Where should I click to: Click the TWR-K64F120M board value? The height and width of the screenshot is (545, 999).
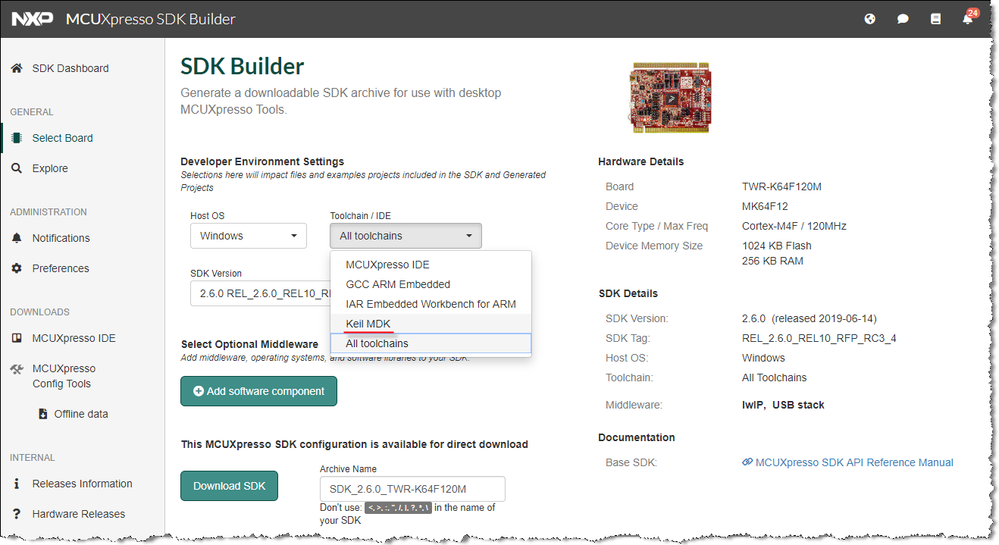coord(782,187)
